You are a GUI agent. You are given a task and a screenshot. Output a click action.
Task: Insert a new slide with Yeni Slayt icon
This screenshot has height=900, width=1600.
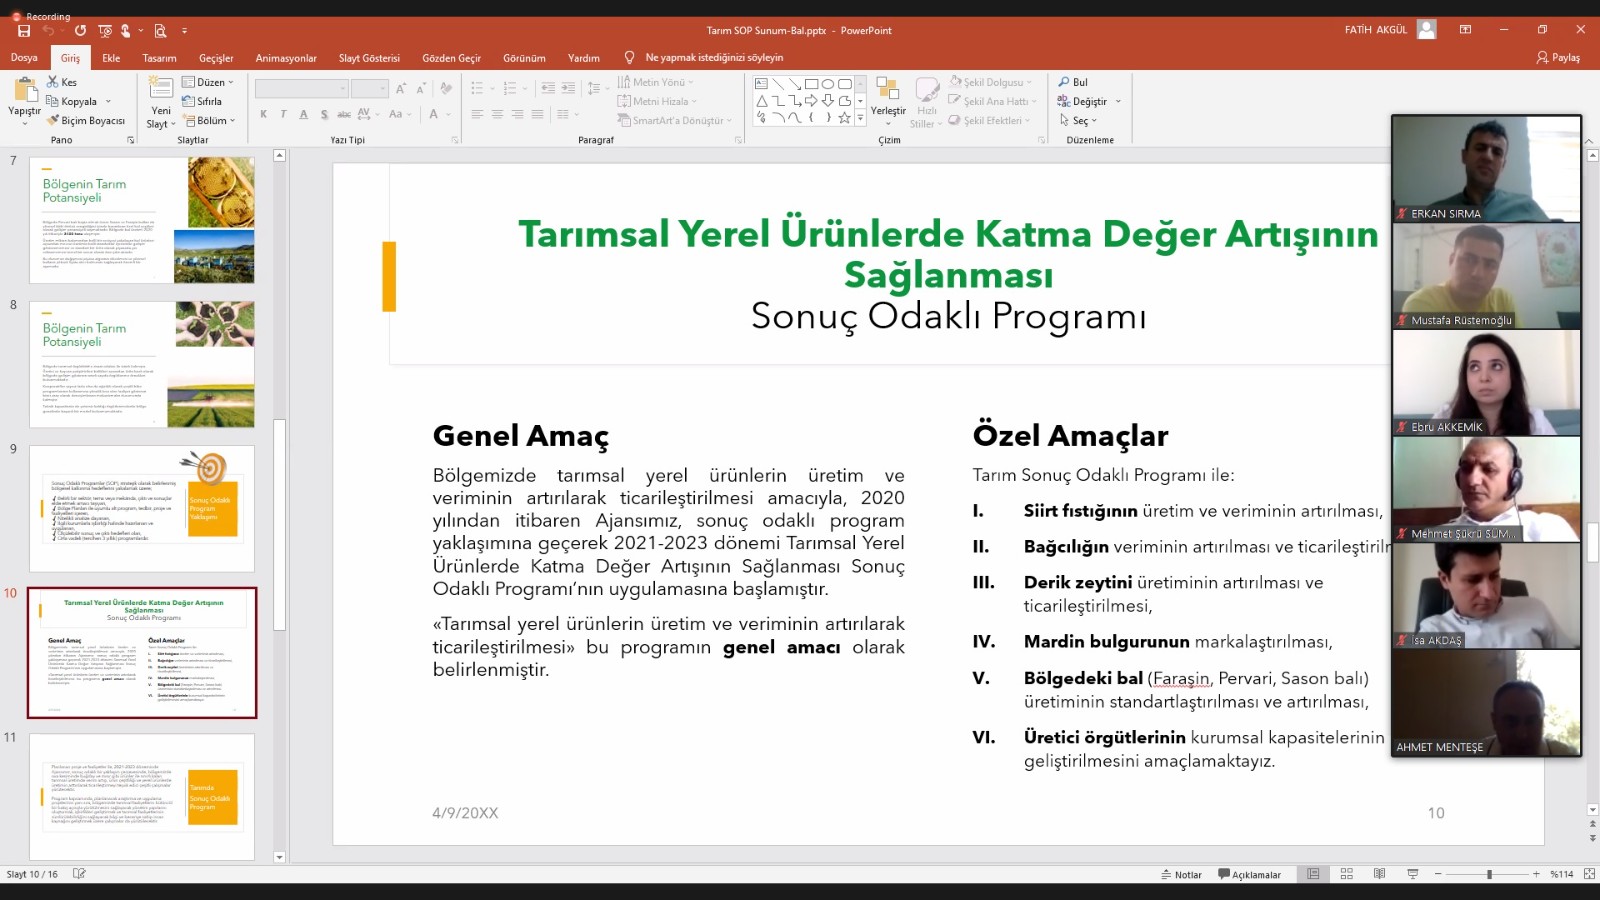click(161, 88)
